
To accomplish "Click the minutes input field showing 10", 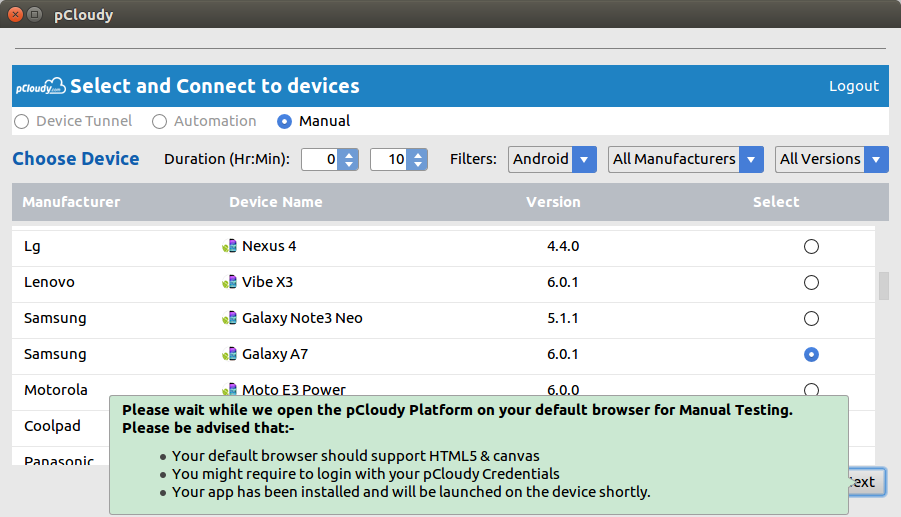I will [x=390, y=159].
